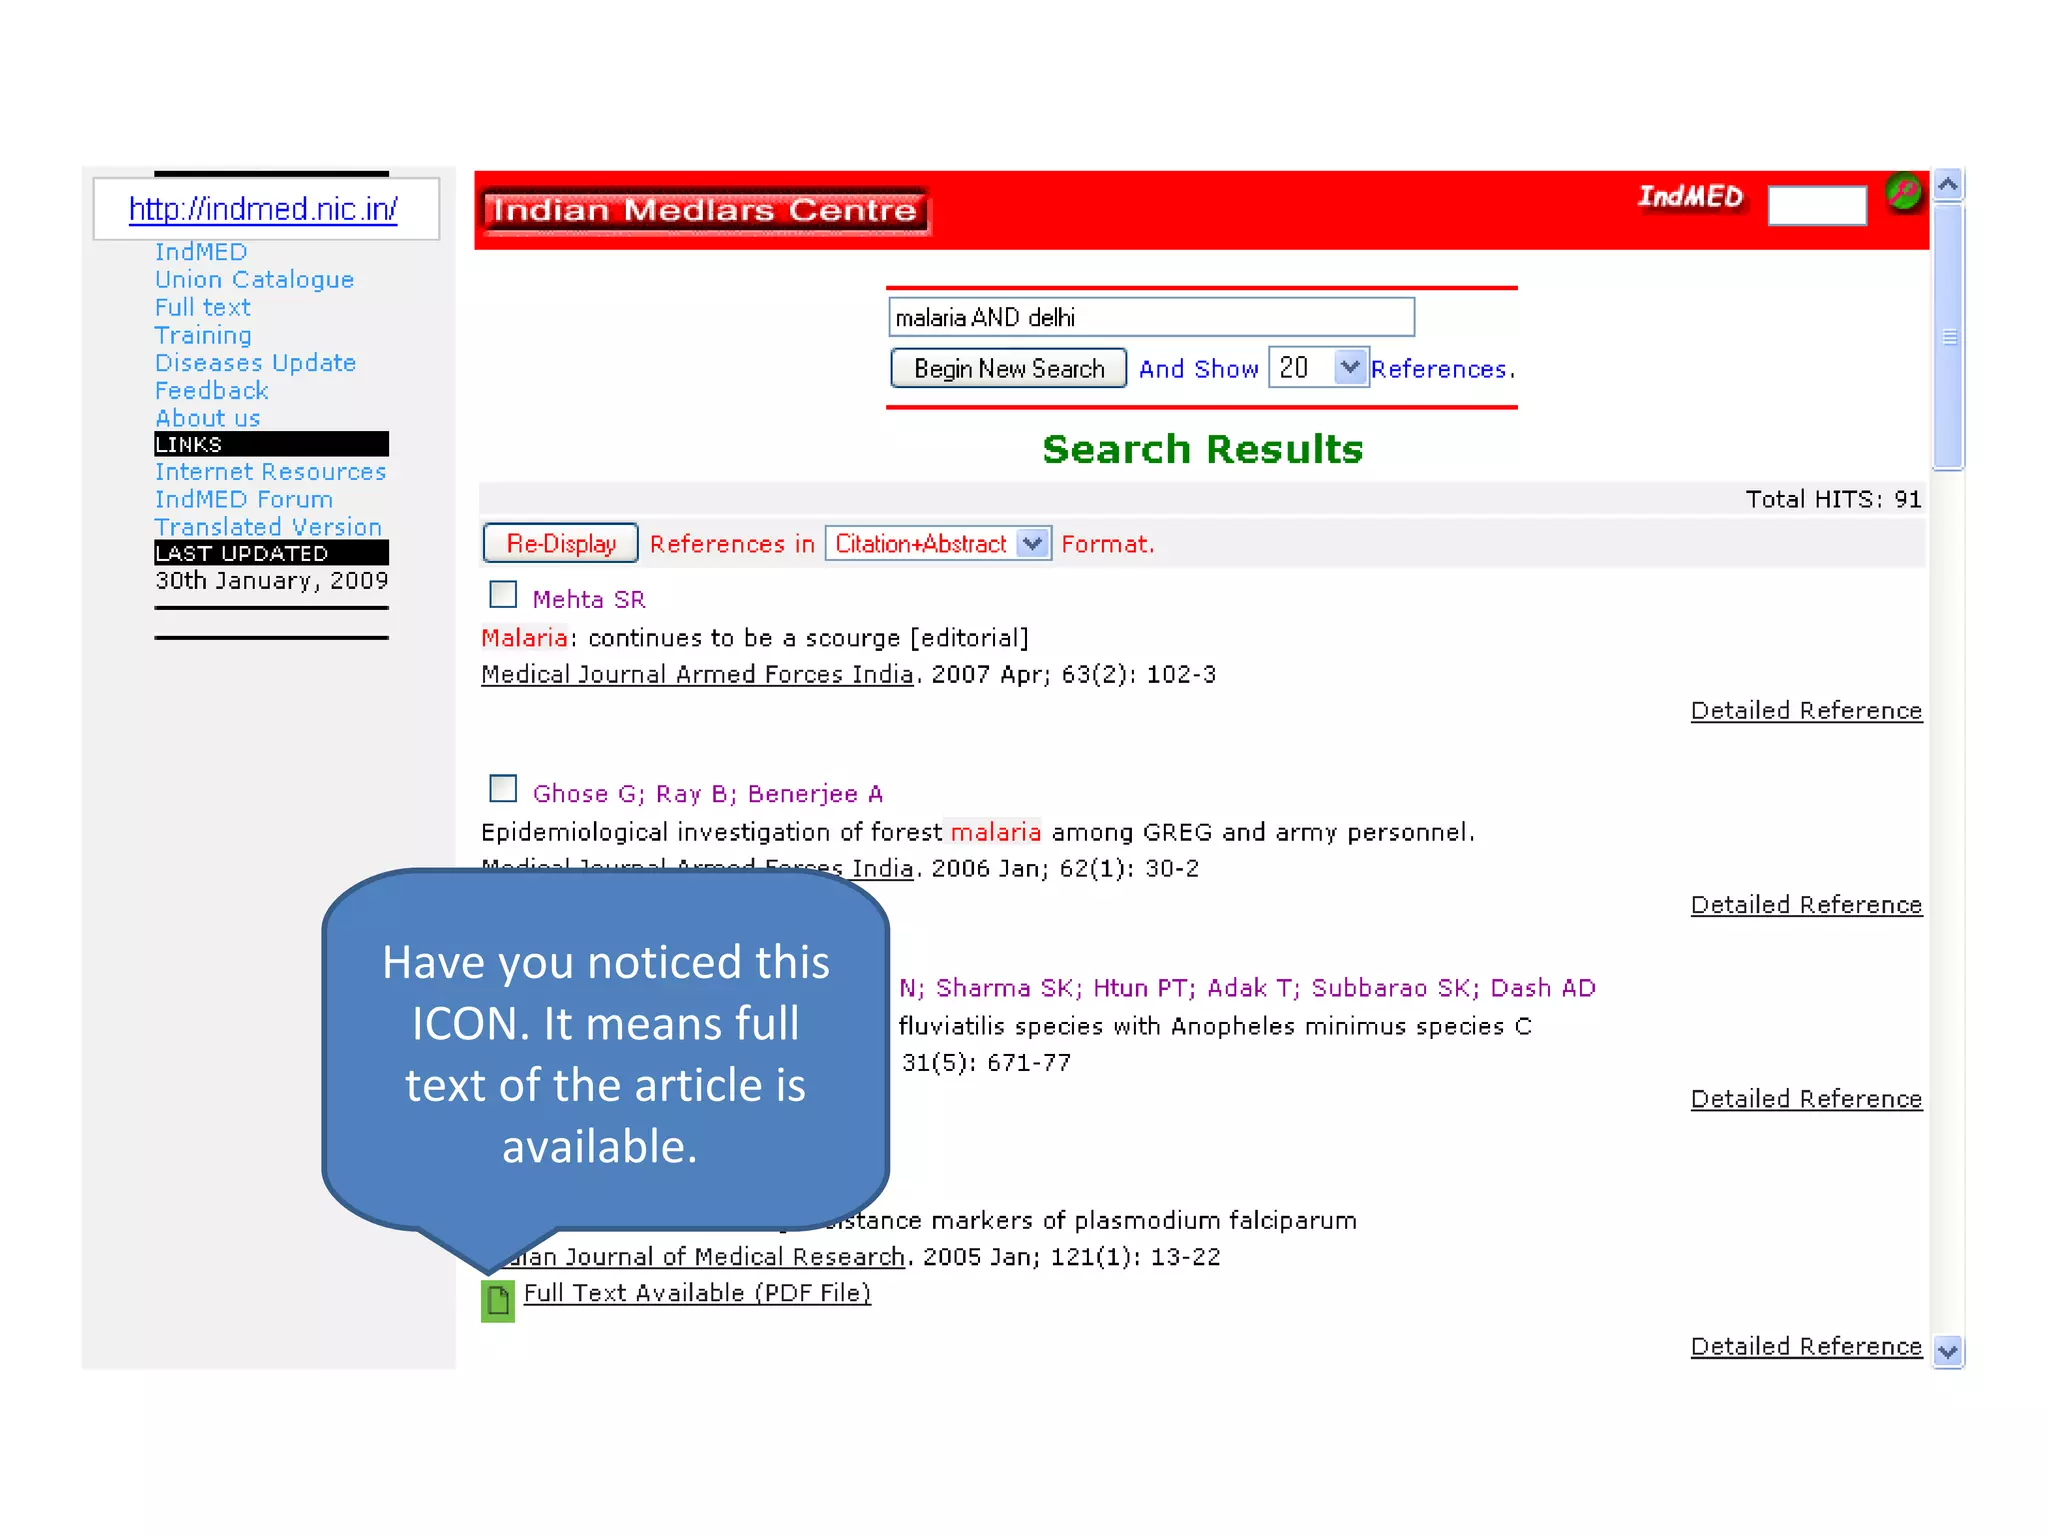Open Full Text Available (PDF File) link

pos(697,1293)
